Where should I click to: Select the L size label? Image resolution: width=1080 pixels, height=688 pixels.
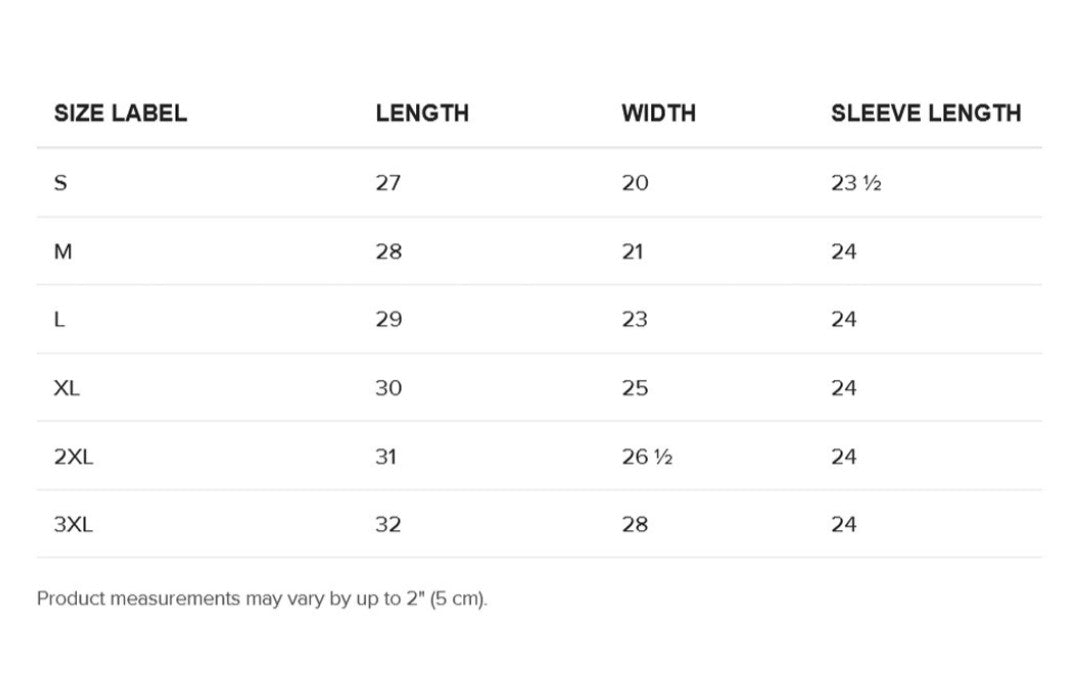[60, 319]
